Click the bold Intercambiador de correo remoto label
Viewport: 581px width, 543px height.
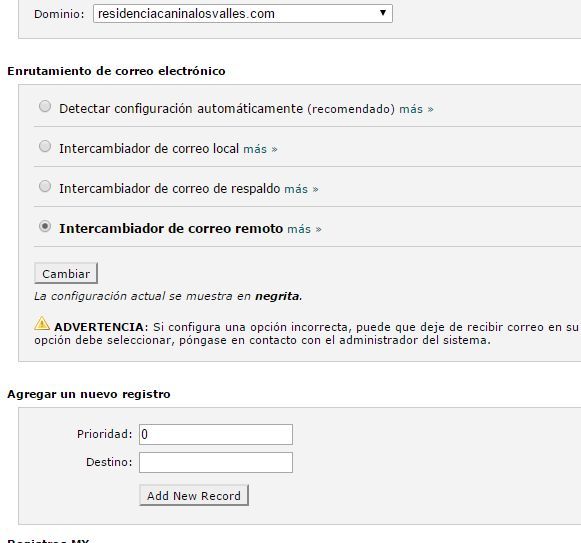171,229
